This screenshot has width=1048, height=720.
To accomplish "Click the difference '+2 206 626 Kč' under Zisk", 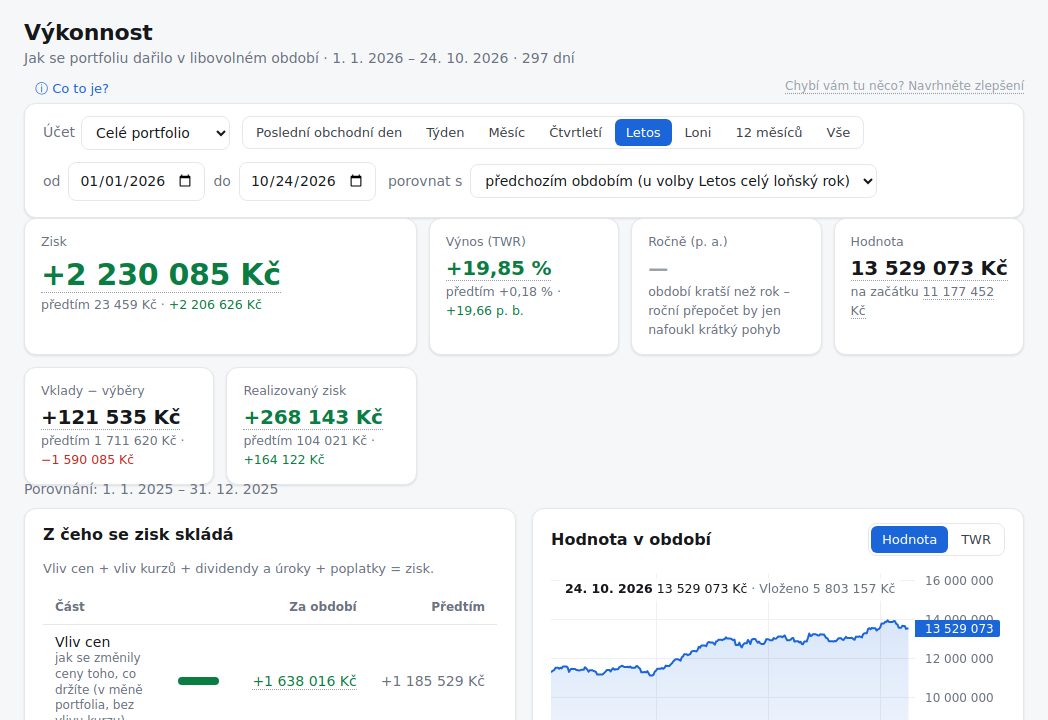I will click(215, 305).
